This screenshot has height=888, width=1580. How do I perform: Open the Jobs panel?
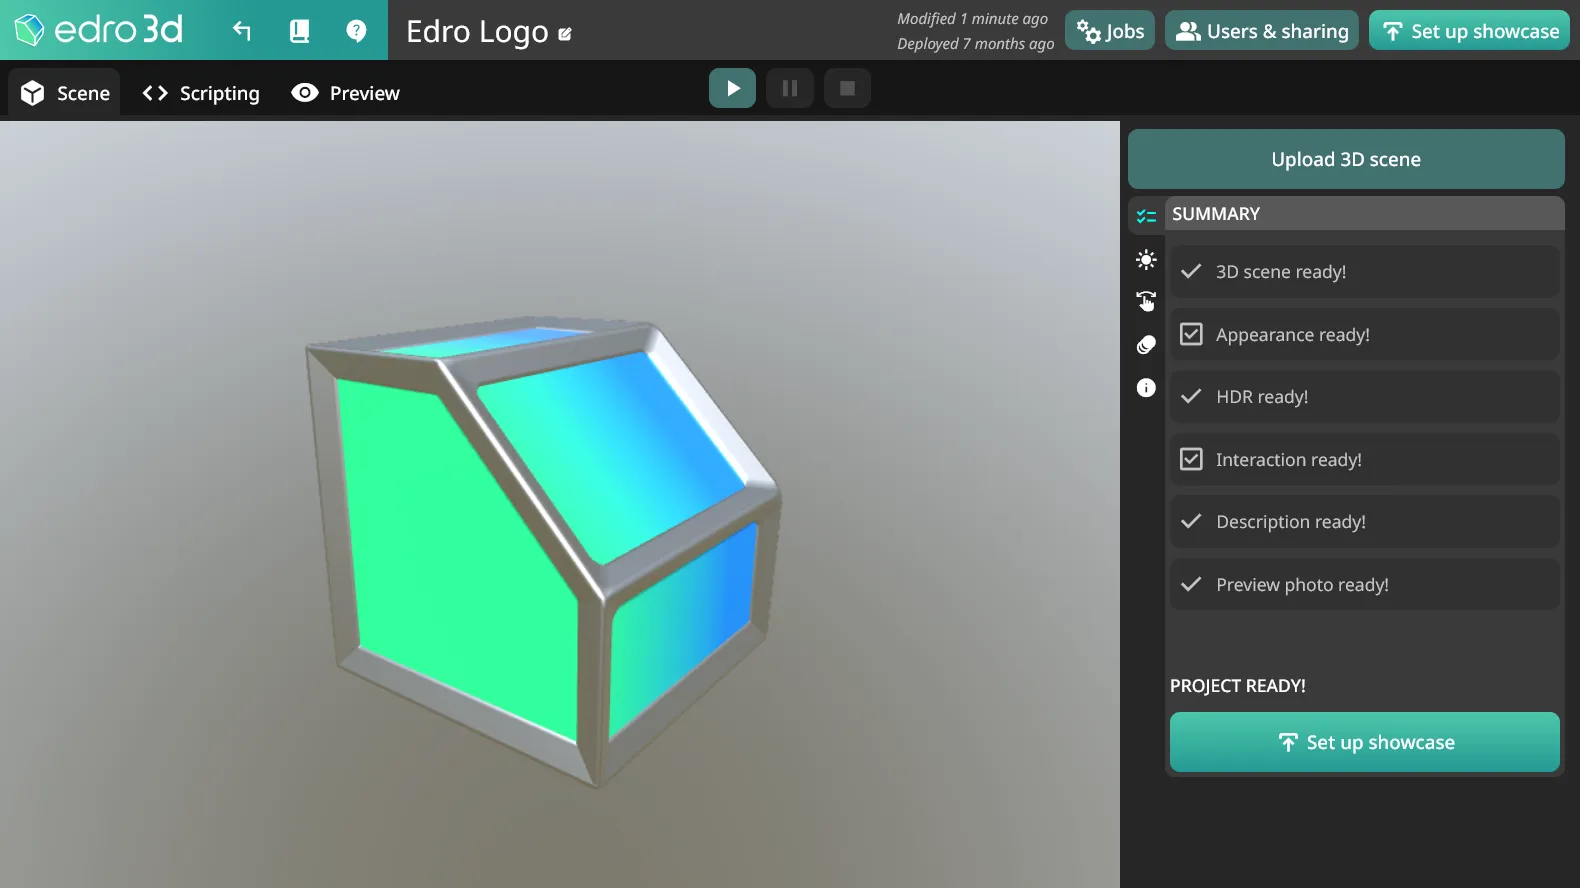[1110, 31]
